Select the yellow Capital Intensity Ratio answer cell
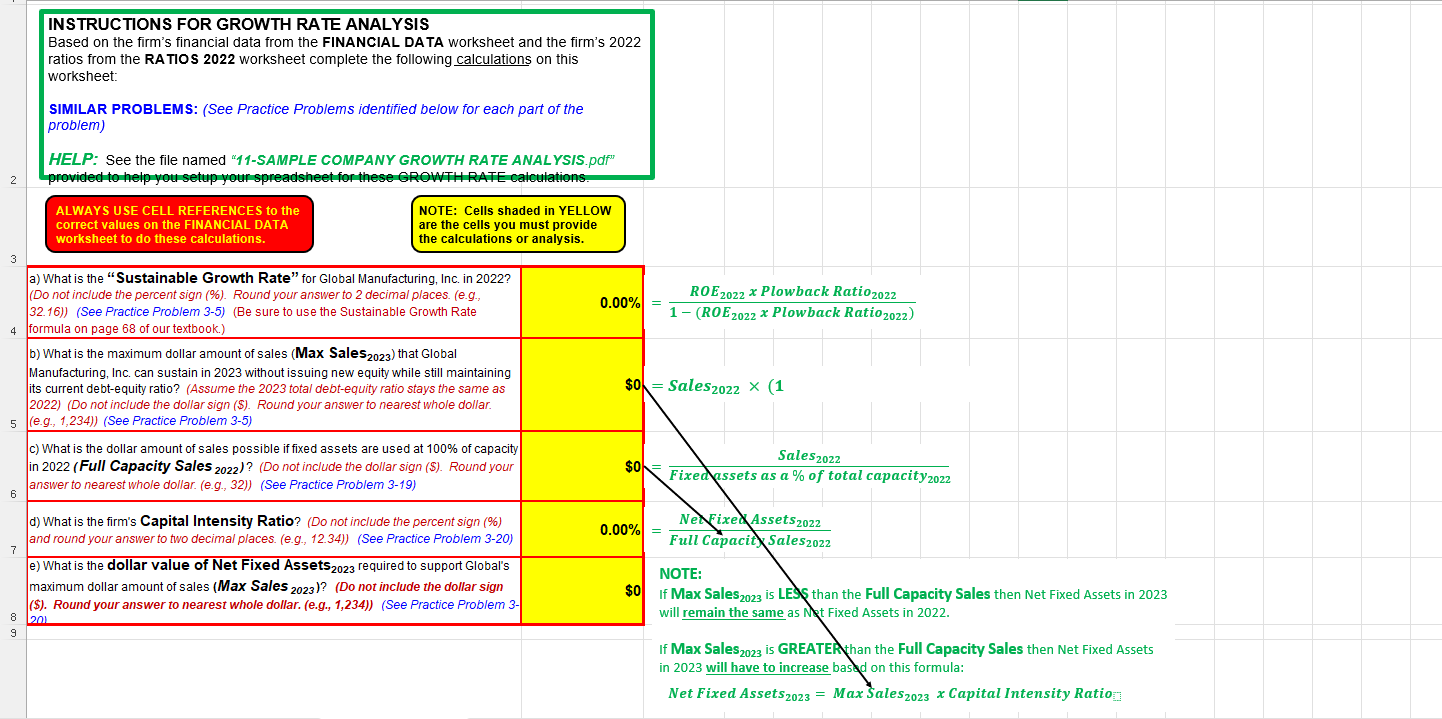Image resolution: width=1442 pixels, height=719 pixels. coord(581,529)
